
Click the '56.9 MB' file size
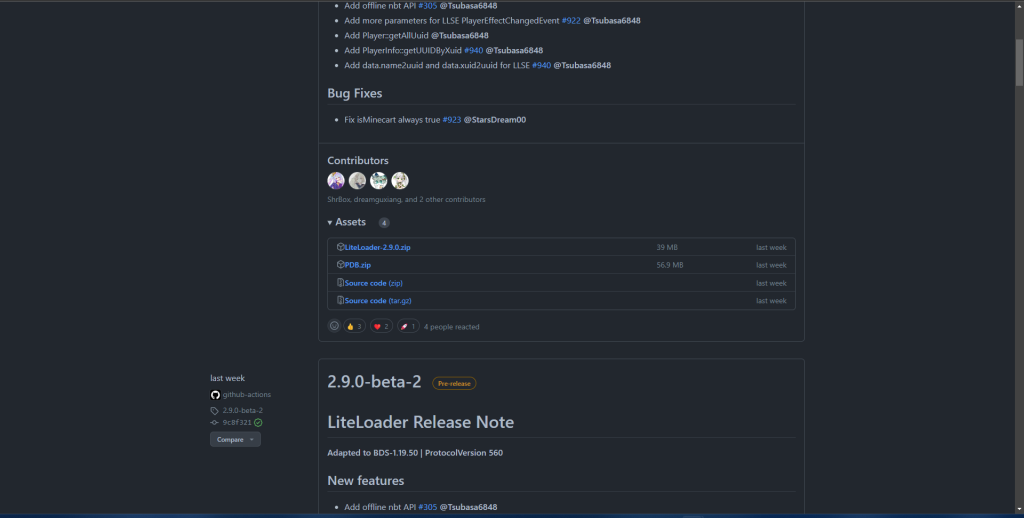[669, 265]
